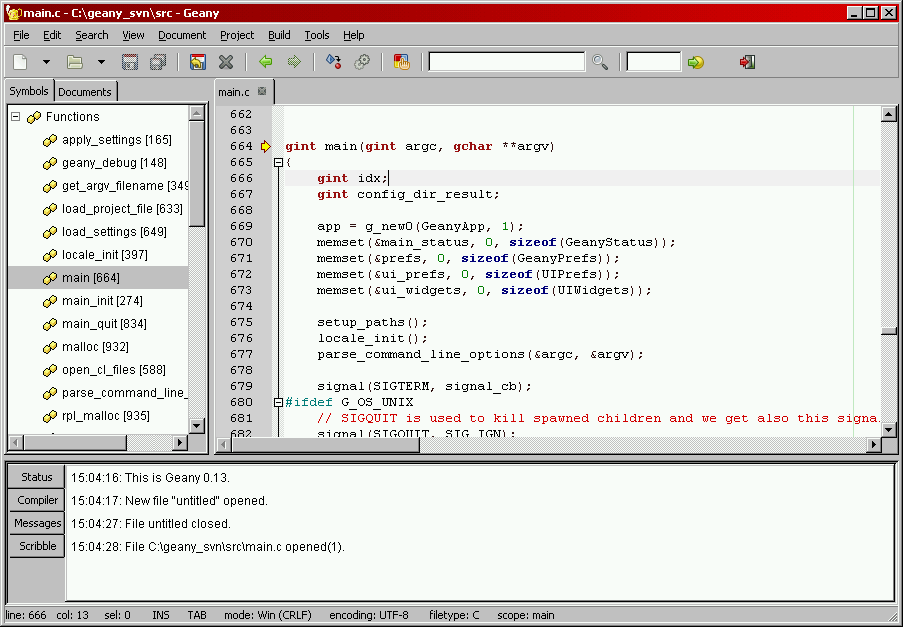Click the editor horizontal scroll-left arrow
The height and width of the screenshot is (627, 903).
[x=224, y=444]
